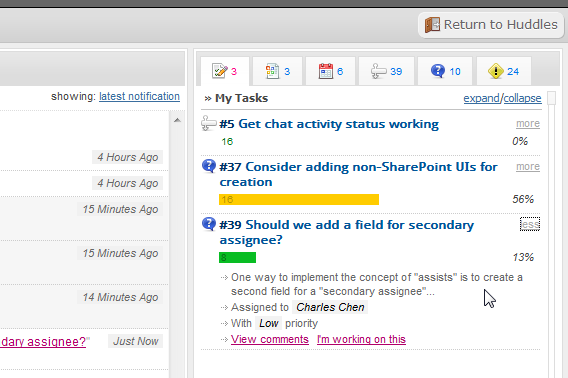This screenshot has height=378, width=568.
Task: Click the Charles Chen assignee name
Action: click(x=330, y=307)
